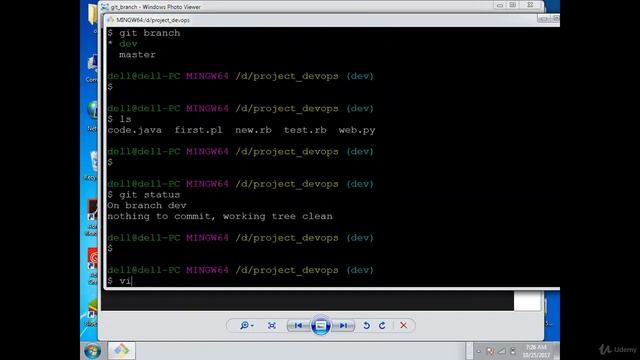Go to the previous photo
Image resolution: width=640 pixels, height=360 pixels.
click(298, 325)
